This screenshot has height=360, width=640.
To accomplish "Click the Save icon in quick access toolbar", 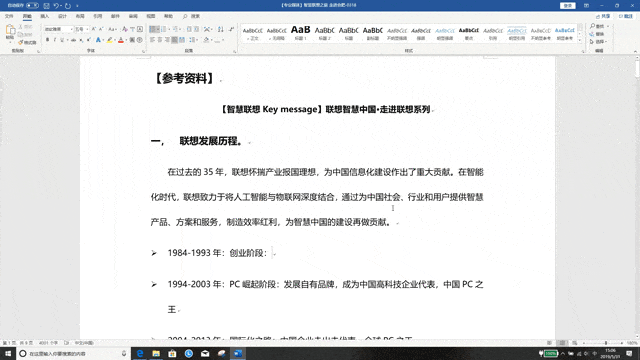I will click(46, 6).
